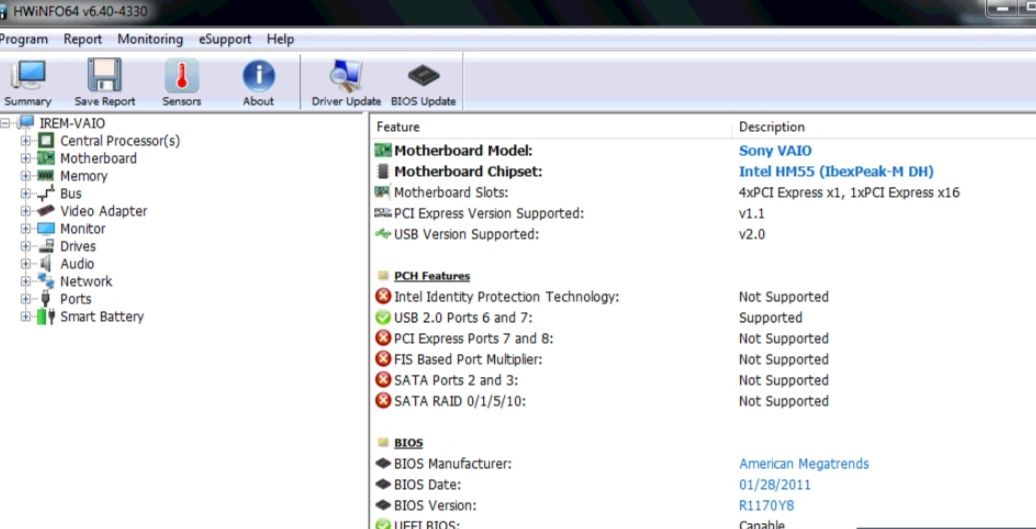Screen dimensions: 1036x529
Task: Click the Smart Battery icon
Action: pos(46,316)
